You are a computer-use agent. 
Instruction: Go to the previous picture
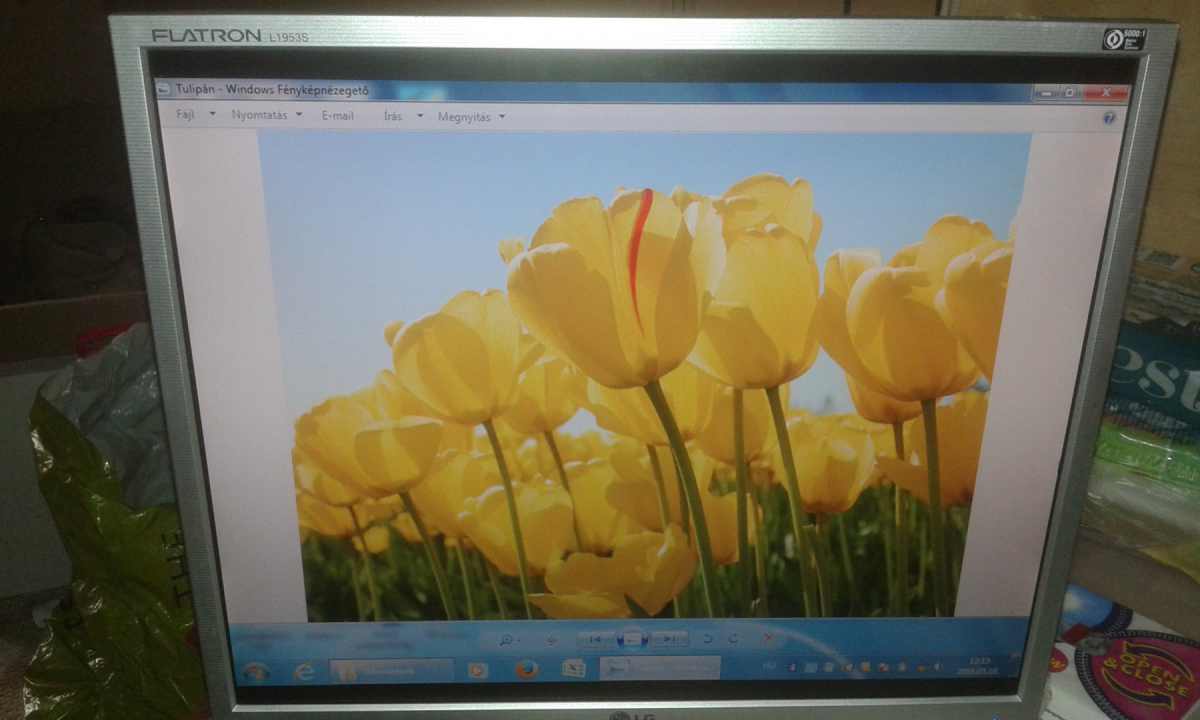tap(596, 638)
